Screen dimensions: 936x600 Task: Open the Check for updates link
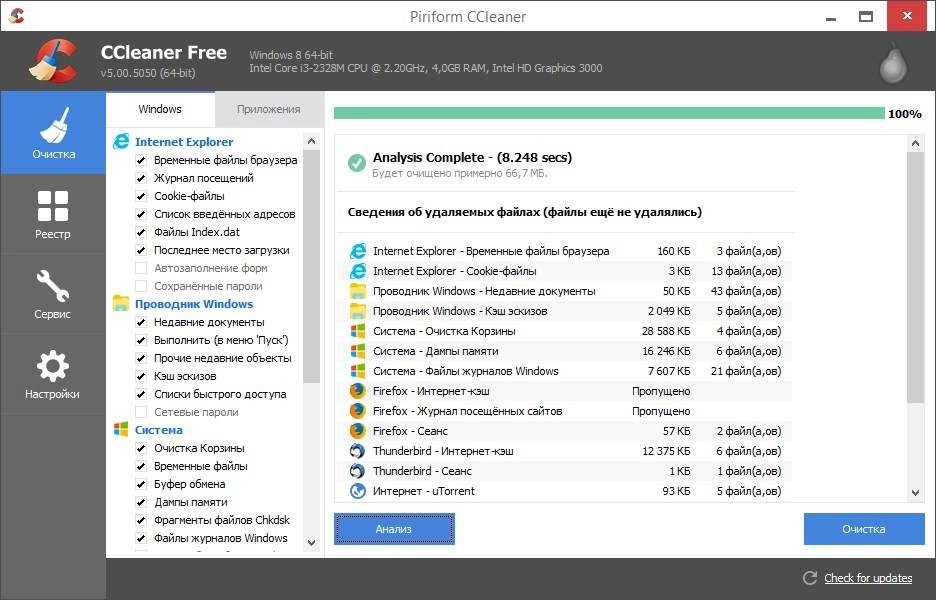tap(868, 578)
